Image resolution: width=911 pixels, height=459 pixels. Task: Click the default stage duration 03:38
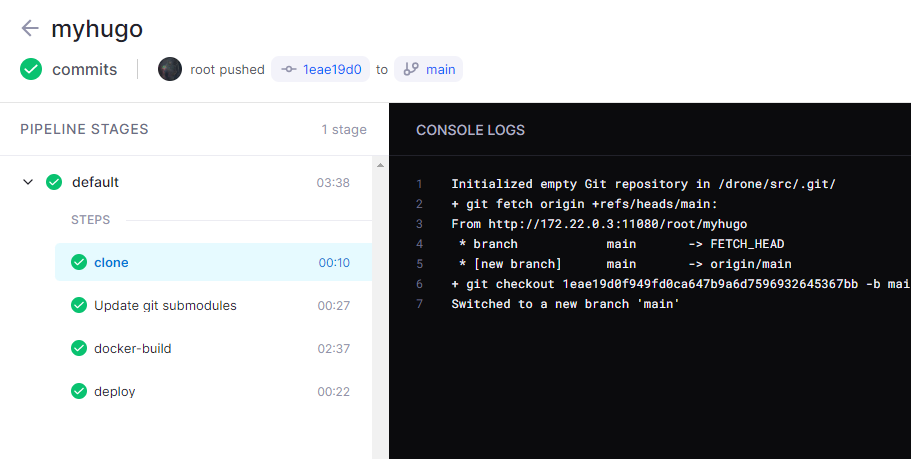pyautogui.click(x=333, y=183)
